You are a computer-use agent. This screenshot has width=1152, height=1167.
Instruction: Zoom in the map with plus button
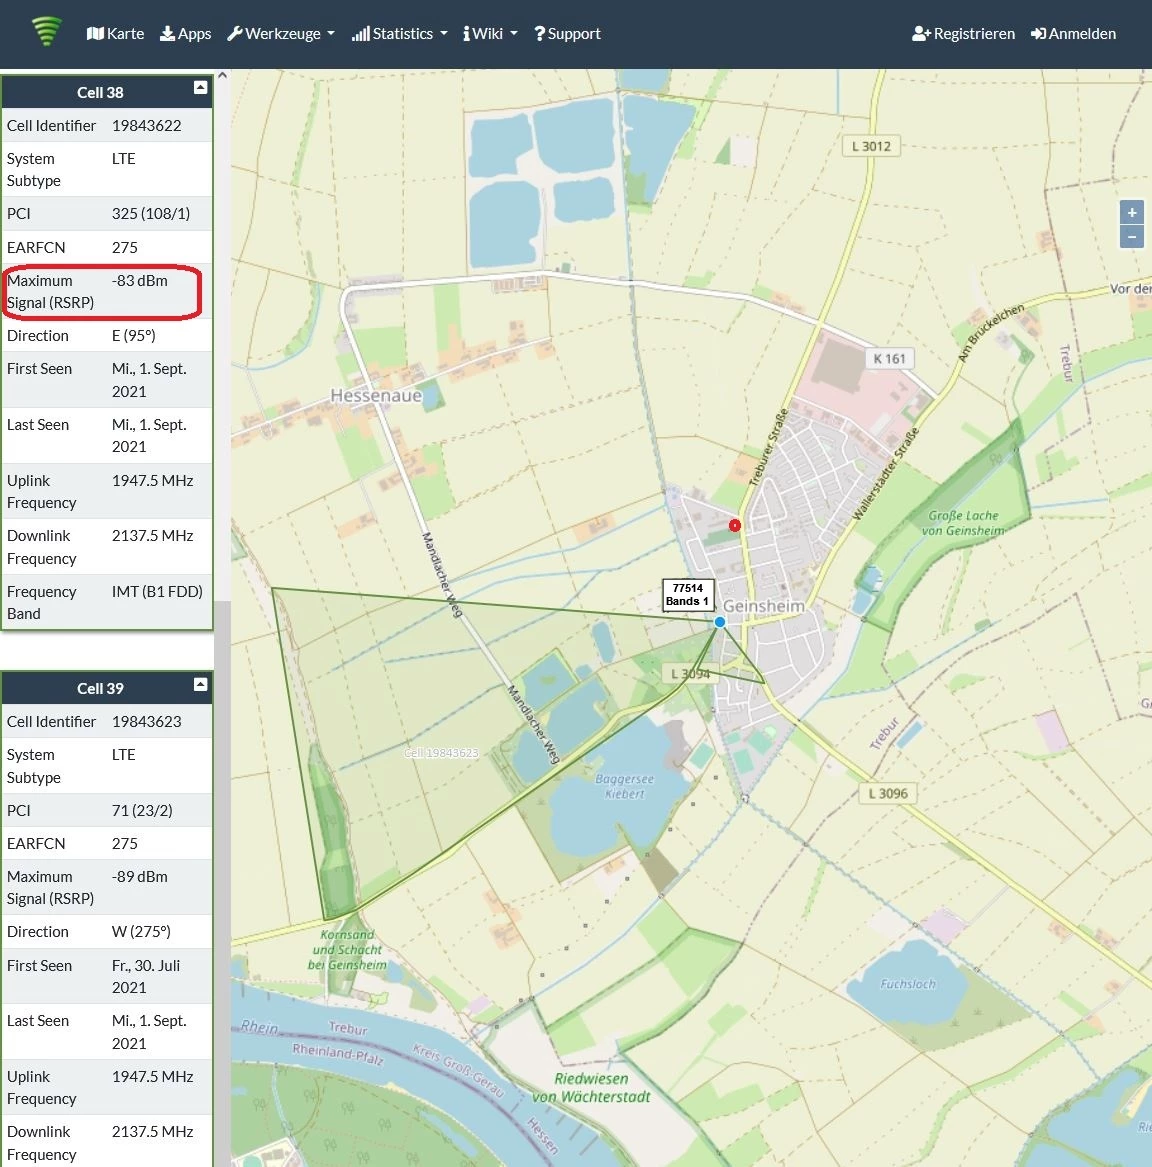(1132, 212)
